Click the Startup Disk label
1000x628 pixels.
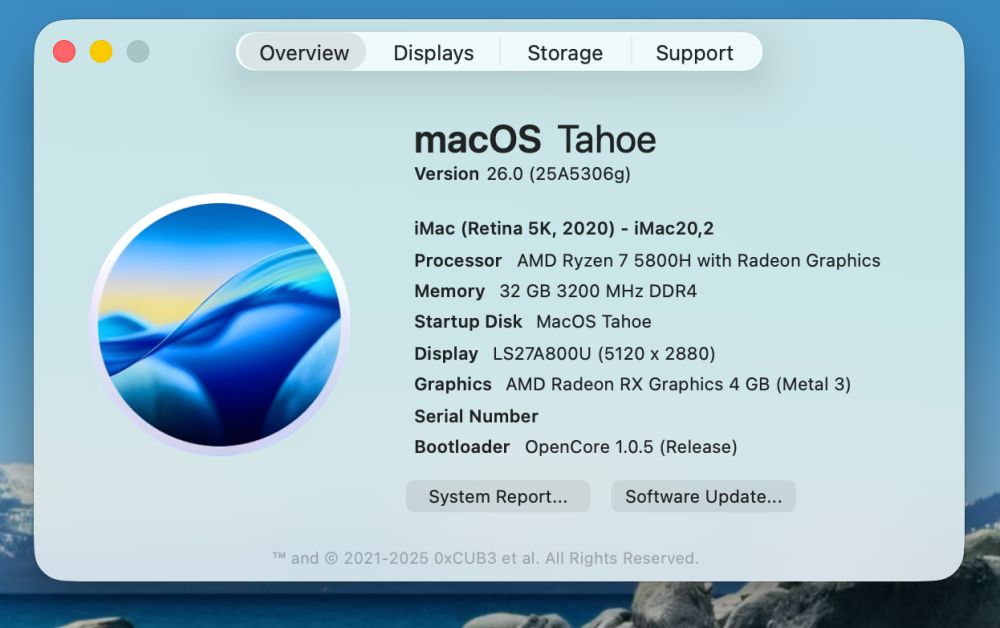coord(468,321)
